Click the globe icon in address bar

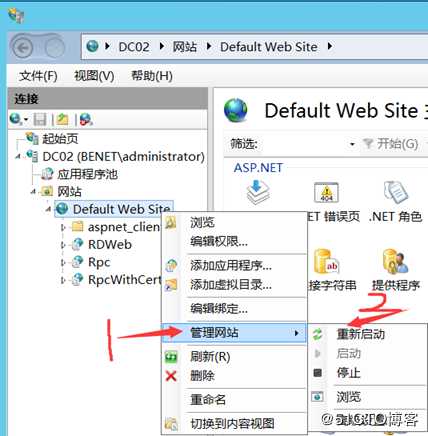point(92,46)
